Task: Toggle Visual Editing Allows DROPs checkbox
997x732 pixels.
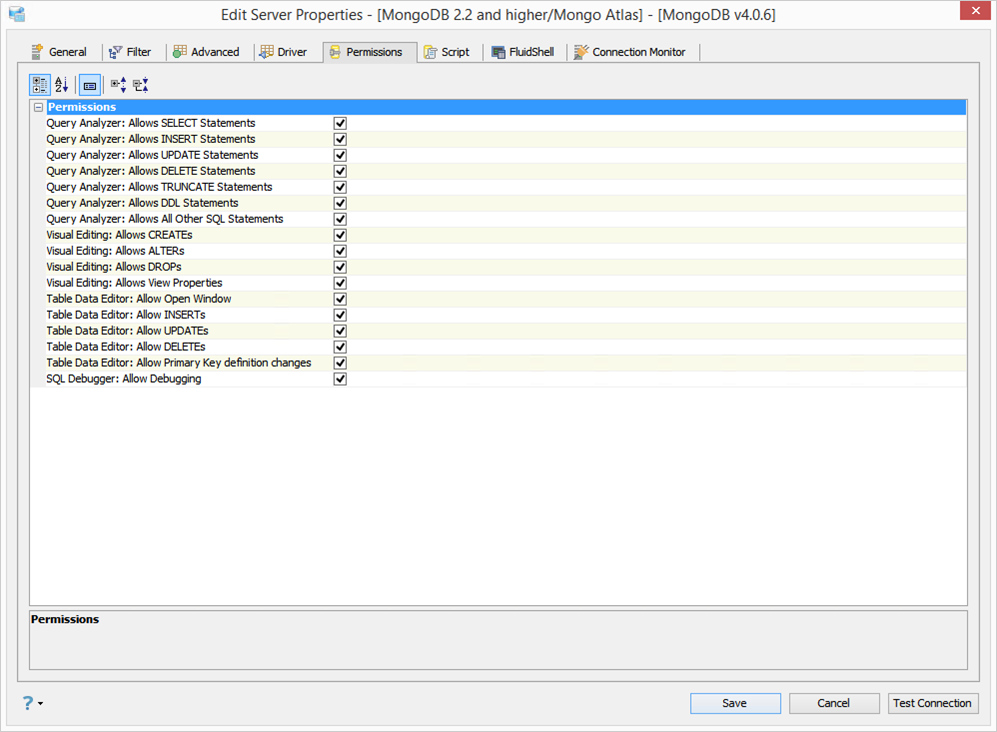Action: tap(340, 267)
